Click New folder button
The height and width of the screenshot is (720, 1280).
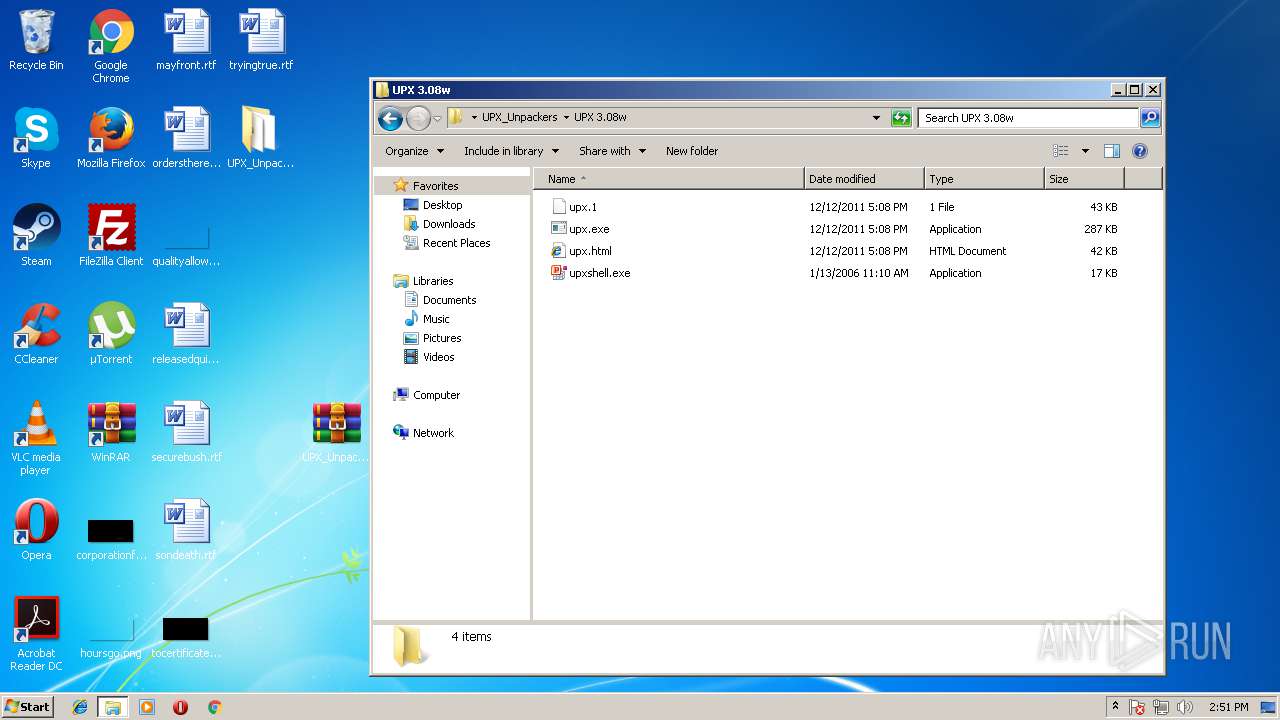692,151
